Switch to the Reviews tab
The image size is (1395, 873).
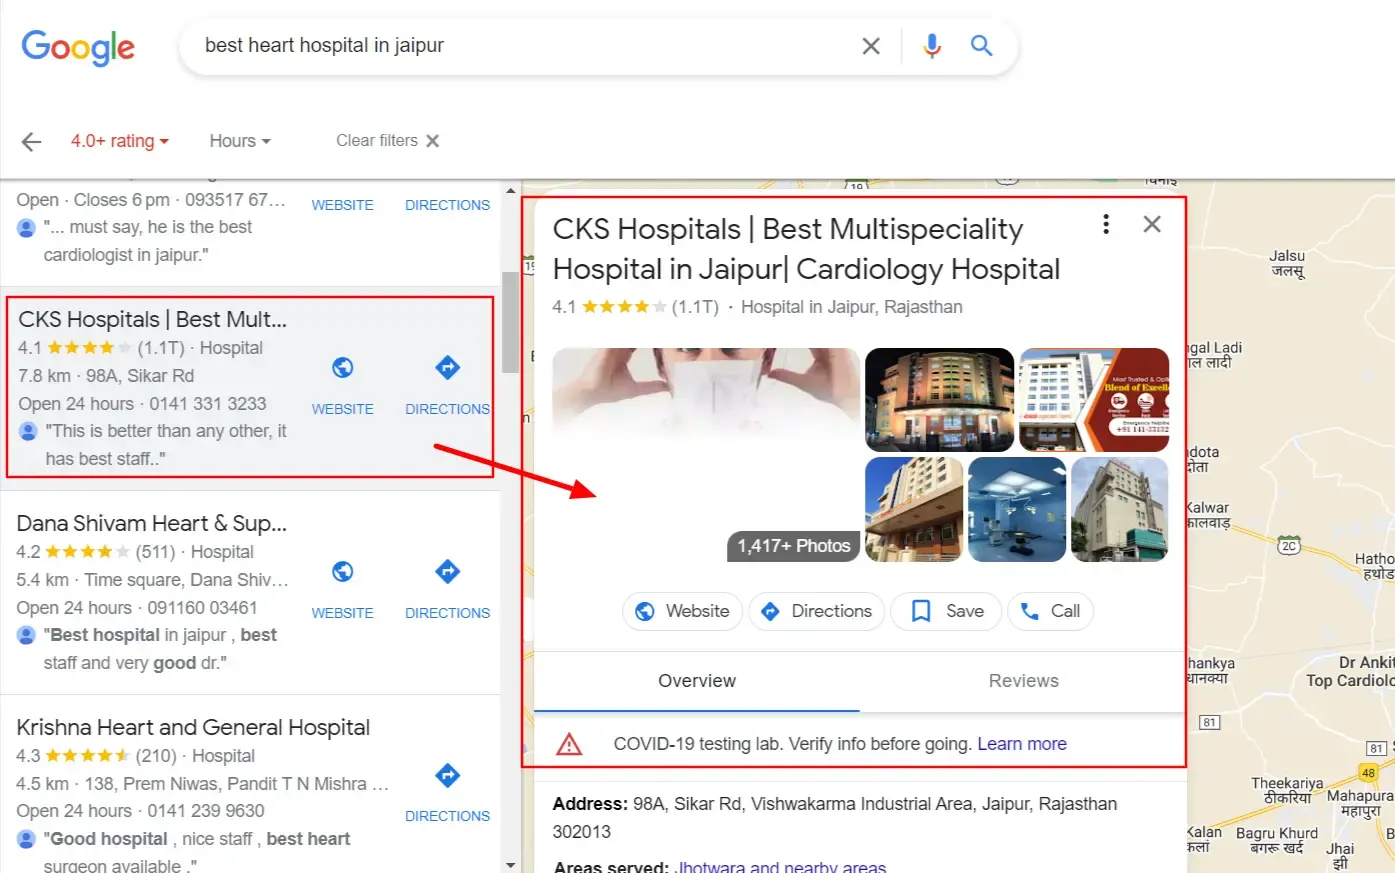pyautogui.click(x=1023, y=681)
